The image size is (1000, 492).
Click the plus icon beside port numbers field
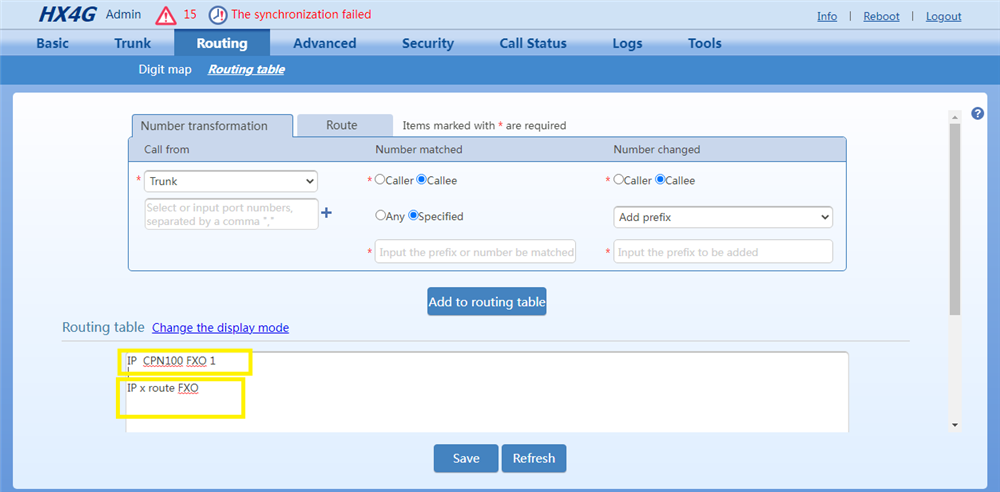tap(326, 213)
